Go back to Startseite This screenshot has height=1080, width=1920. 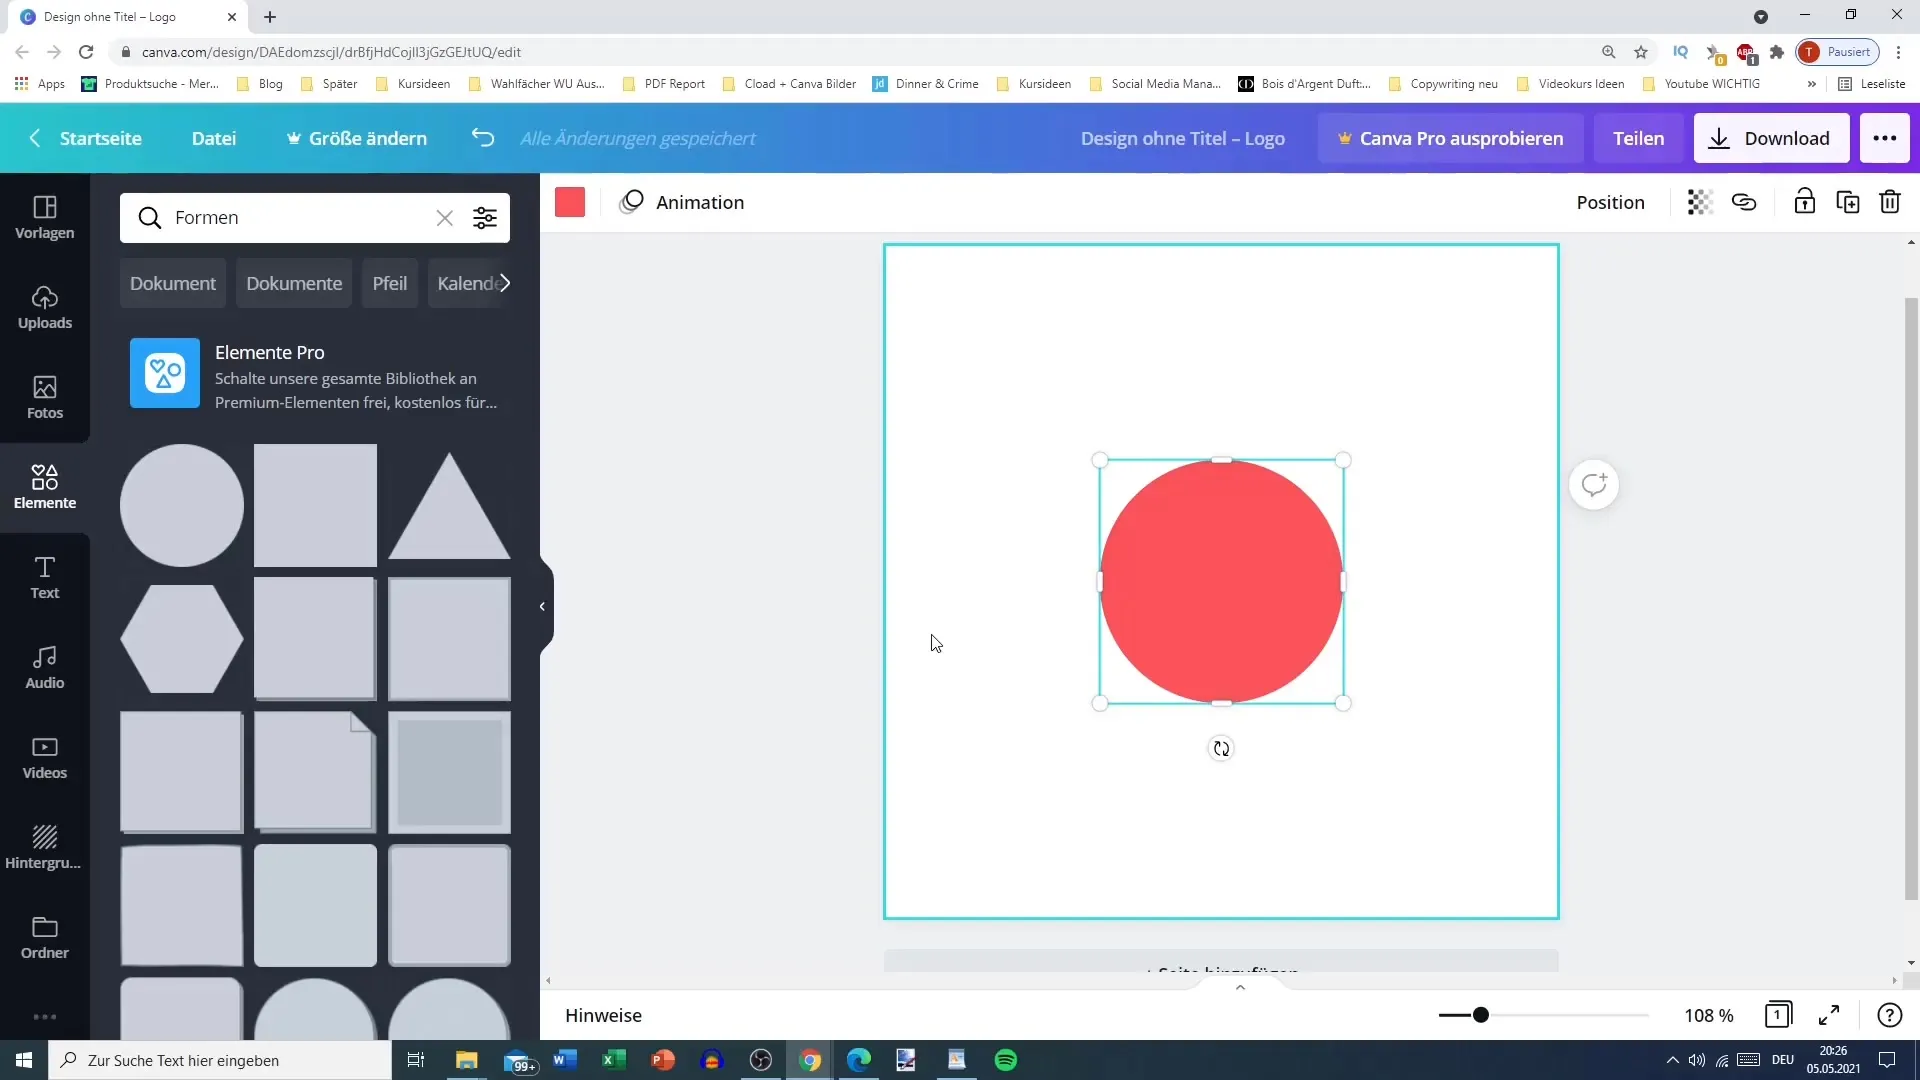click(85, 138)
